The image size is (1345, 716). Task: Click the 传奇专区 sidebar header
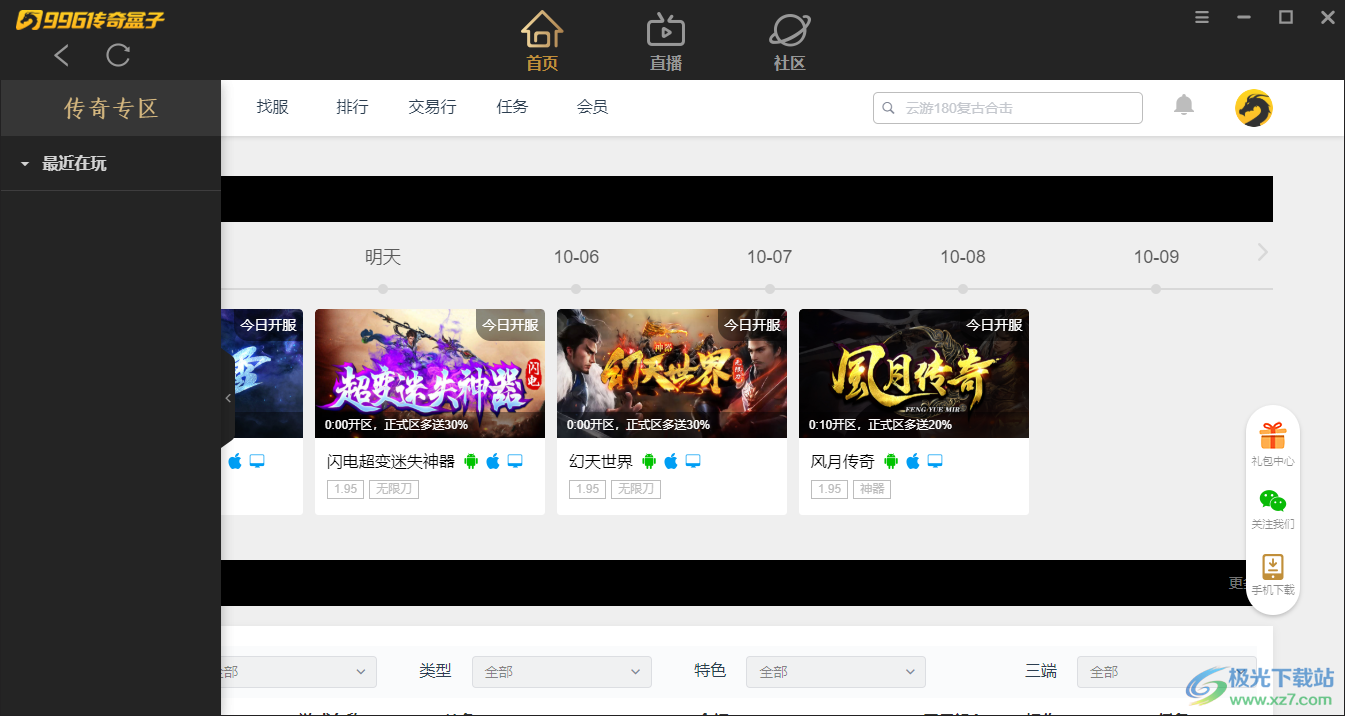[111, 108]
